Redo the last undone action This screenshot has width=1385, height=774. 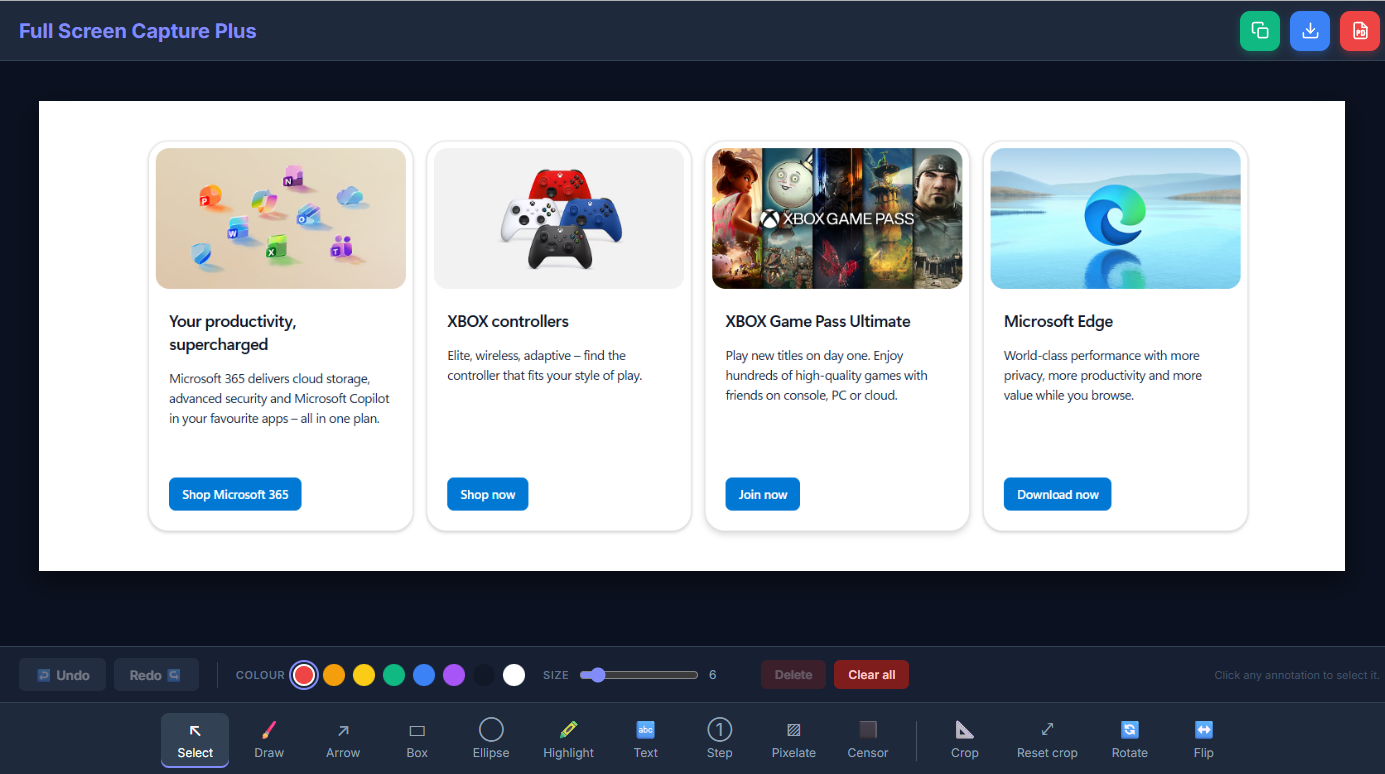tap(156, 675)
